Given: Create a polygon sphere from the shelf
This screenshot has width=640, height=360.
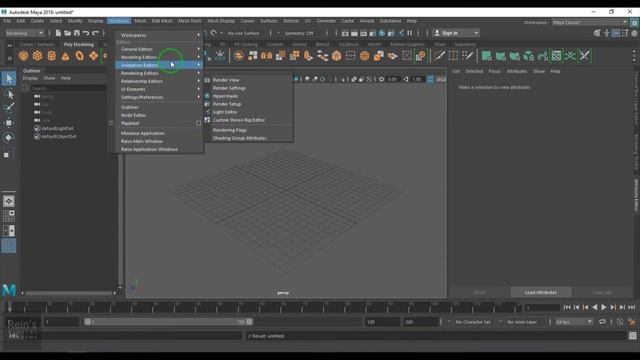Looking at the screenshot, I should [24, 56].
